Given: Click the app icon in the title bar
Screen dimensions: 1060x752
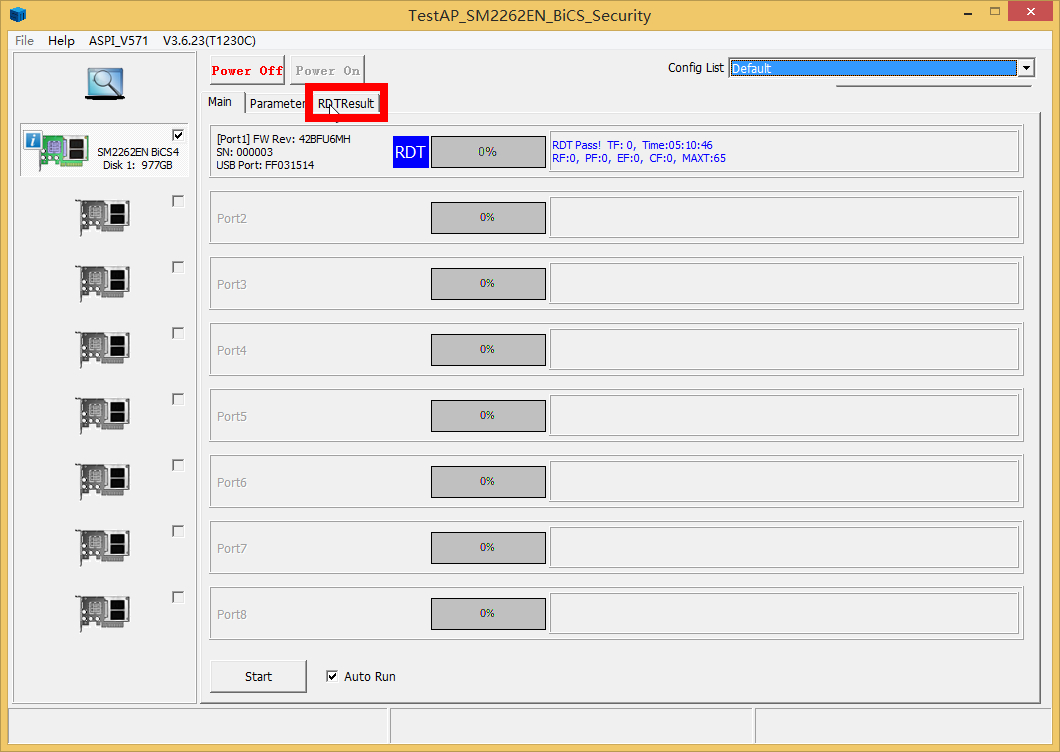Looking at the screenshot, I should pos(18,15).
